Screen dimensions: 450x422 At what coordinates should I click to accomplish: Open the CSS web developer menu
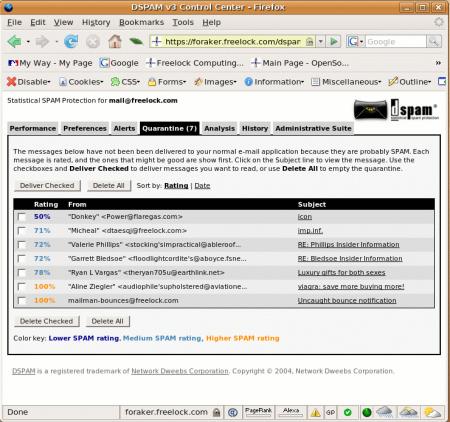(x=125, y=82)
